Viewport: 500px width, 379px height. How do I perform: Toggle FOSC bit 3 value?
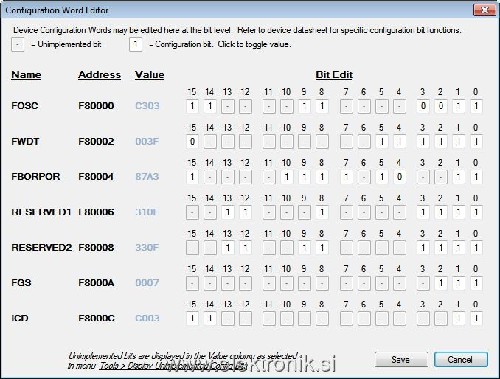coord(423,106)
